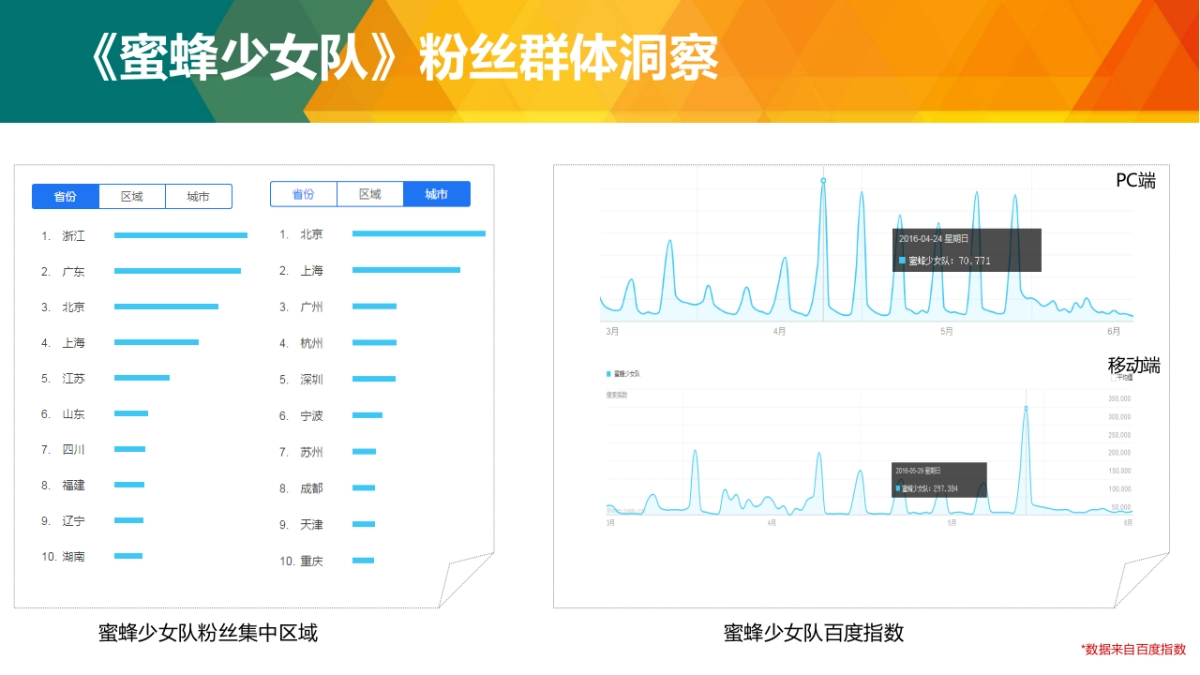Screen dimensions: 1200x675
Task: Click the 数据来自百度指数 footnote
Action: click(x=1133, y=649)
